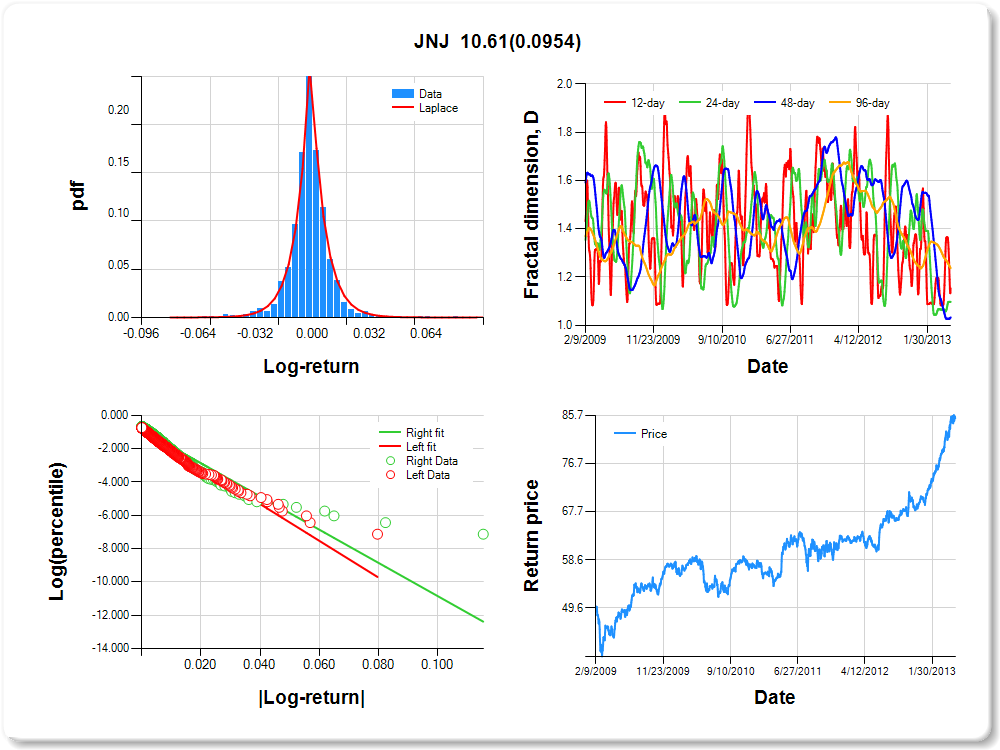Click 1/30/2013 date under price chart

click(x=932, y=671)
